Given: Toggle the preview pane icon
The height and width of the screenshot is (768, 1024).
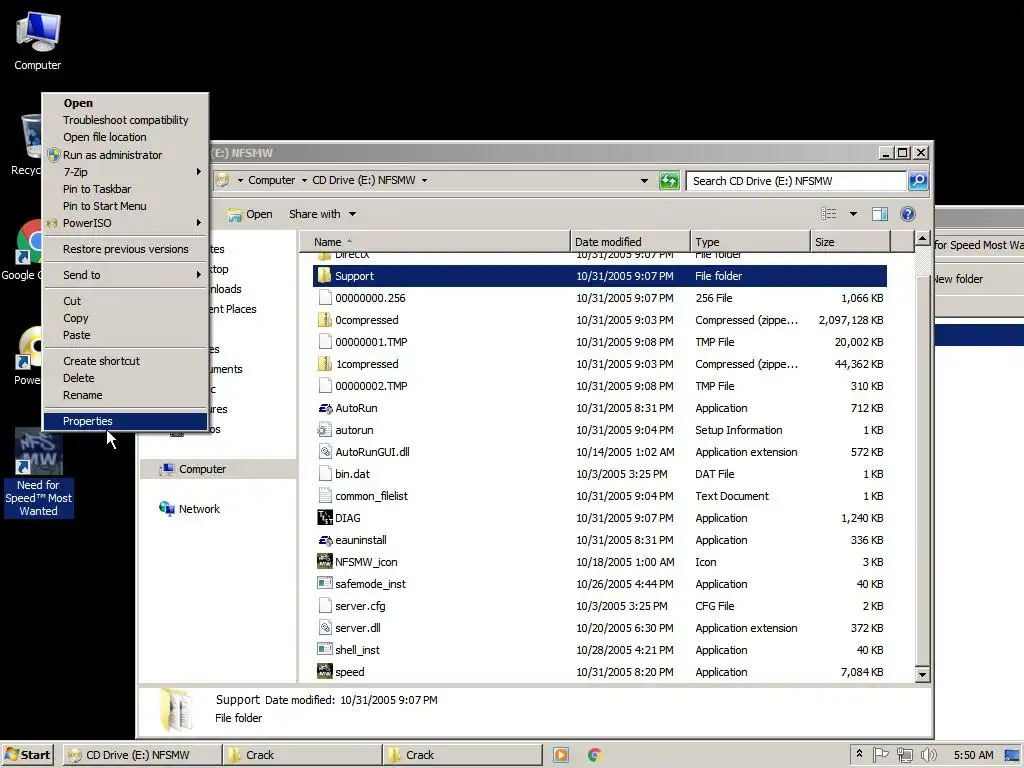Looking at the screenshot, I should [880, 214].
